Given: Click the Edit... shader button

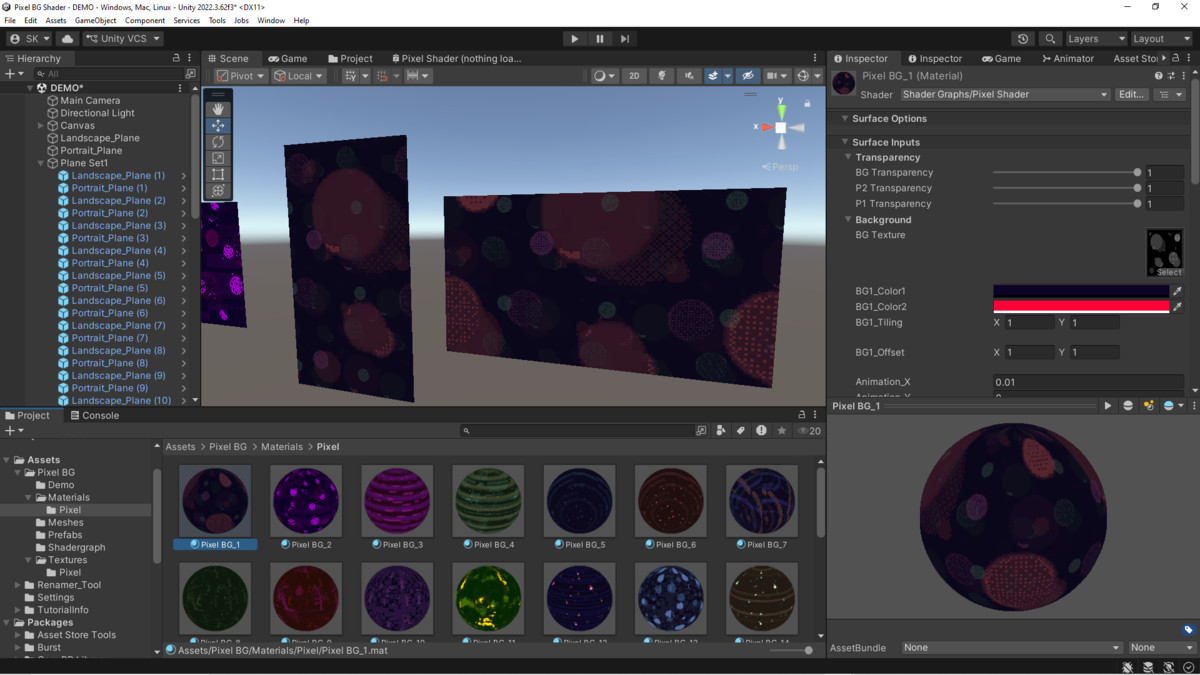Looking at the screenshot, I should (1132, 94).
